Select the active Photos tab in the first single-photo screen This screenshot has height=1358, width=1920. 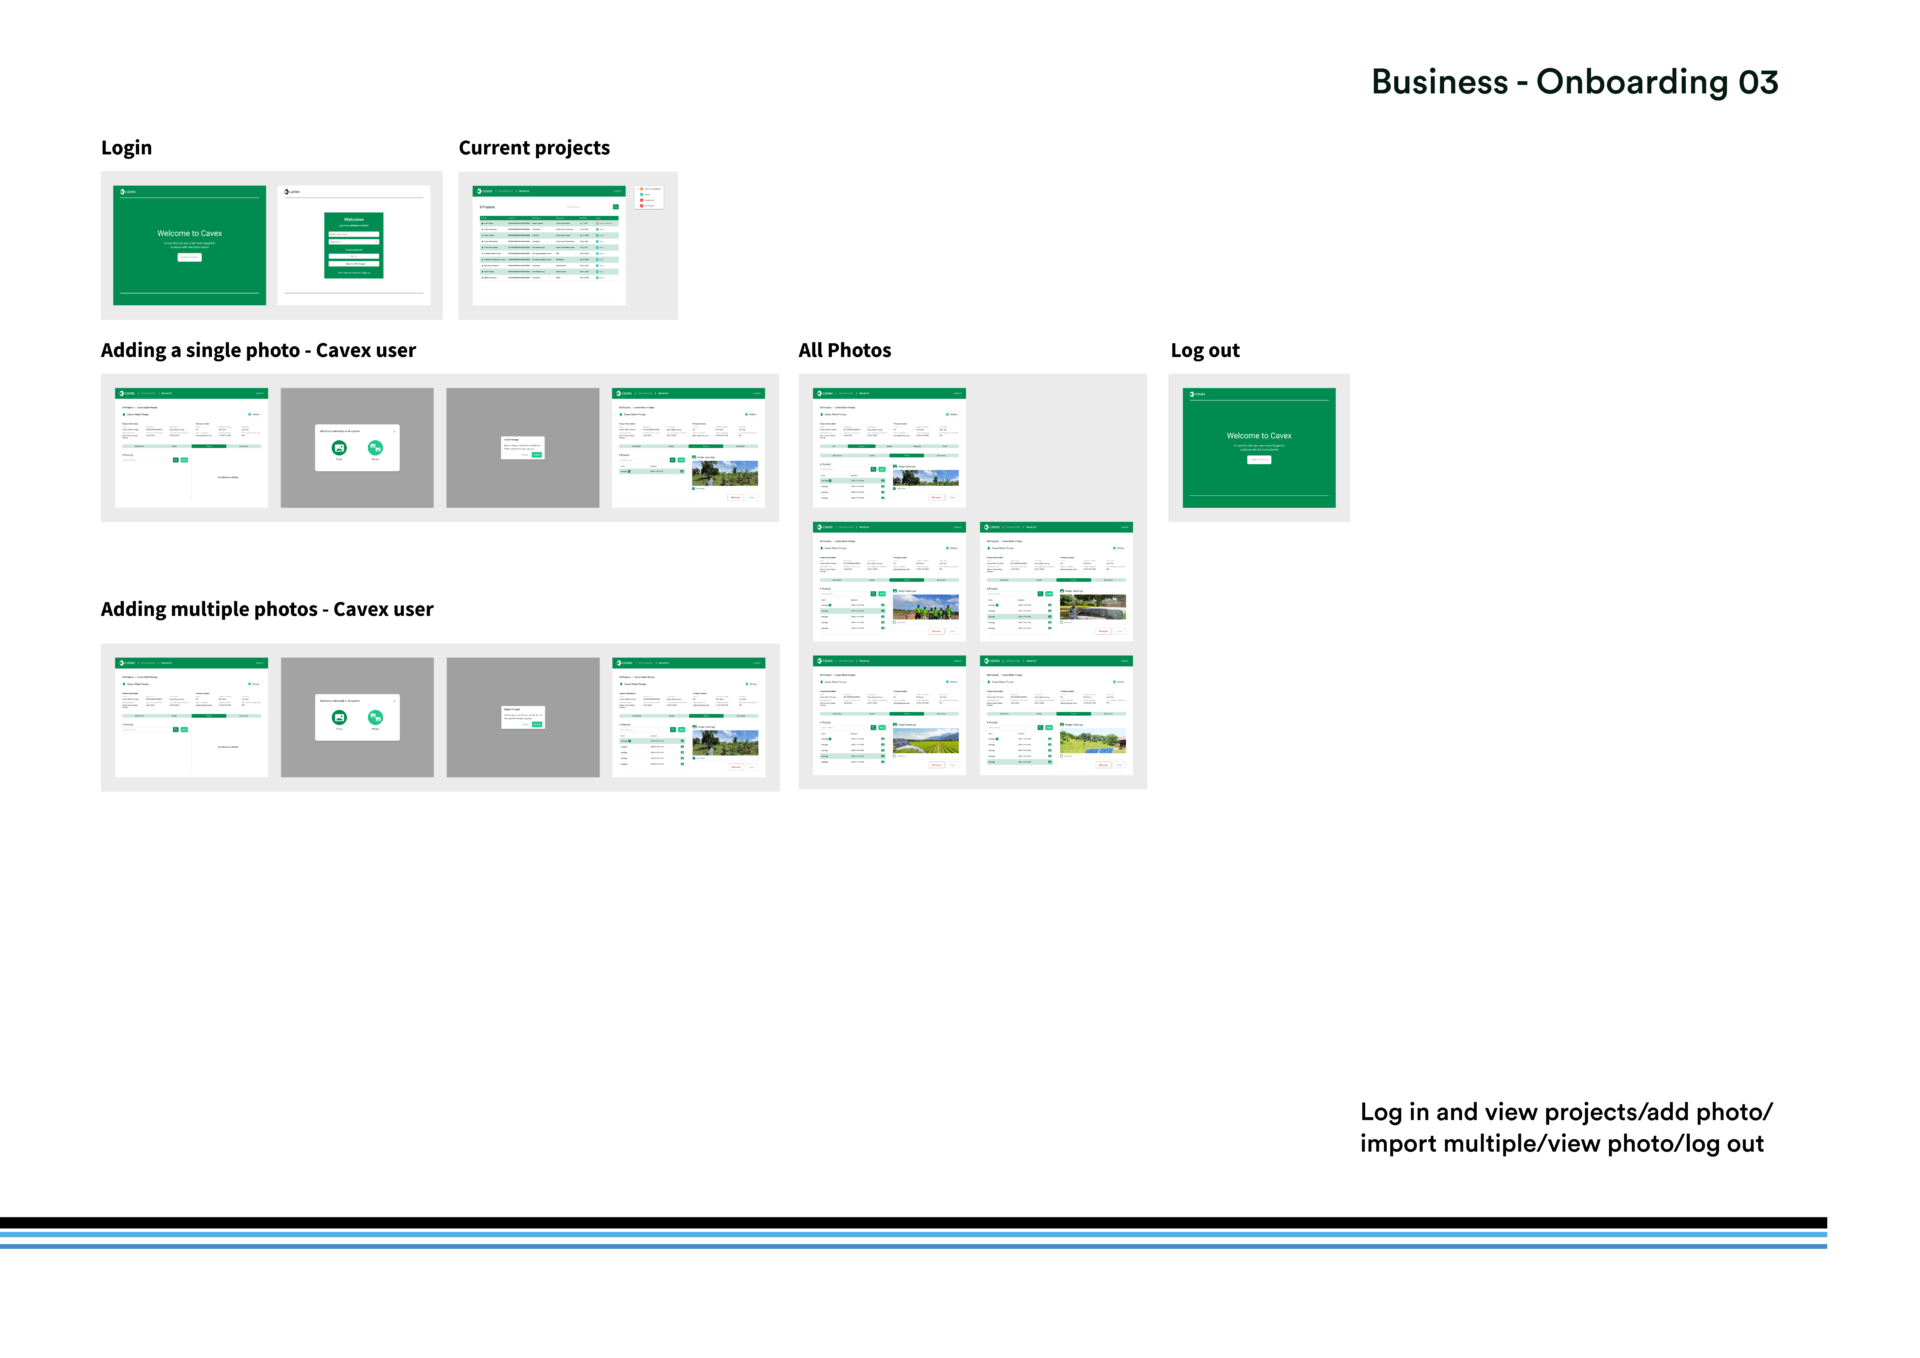[x=209, y=446]
